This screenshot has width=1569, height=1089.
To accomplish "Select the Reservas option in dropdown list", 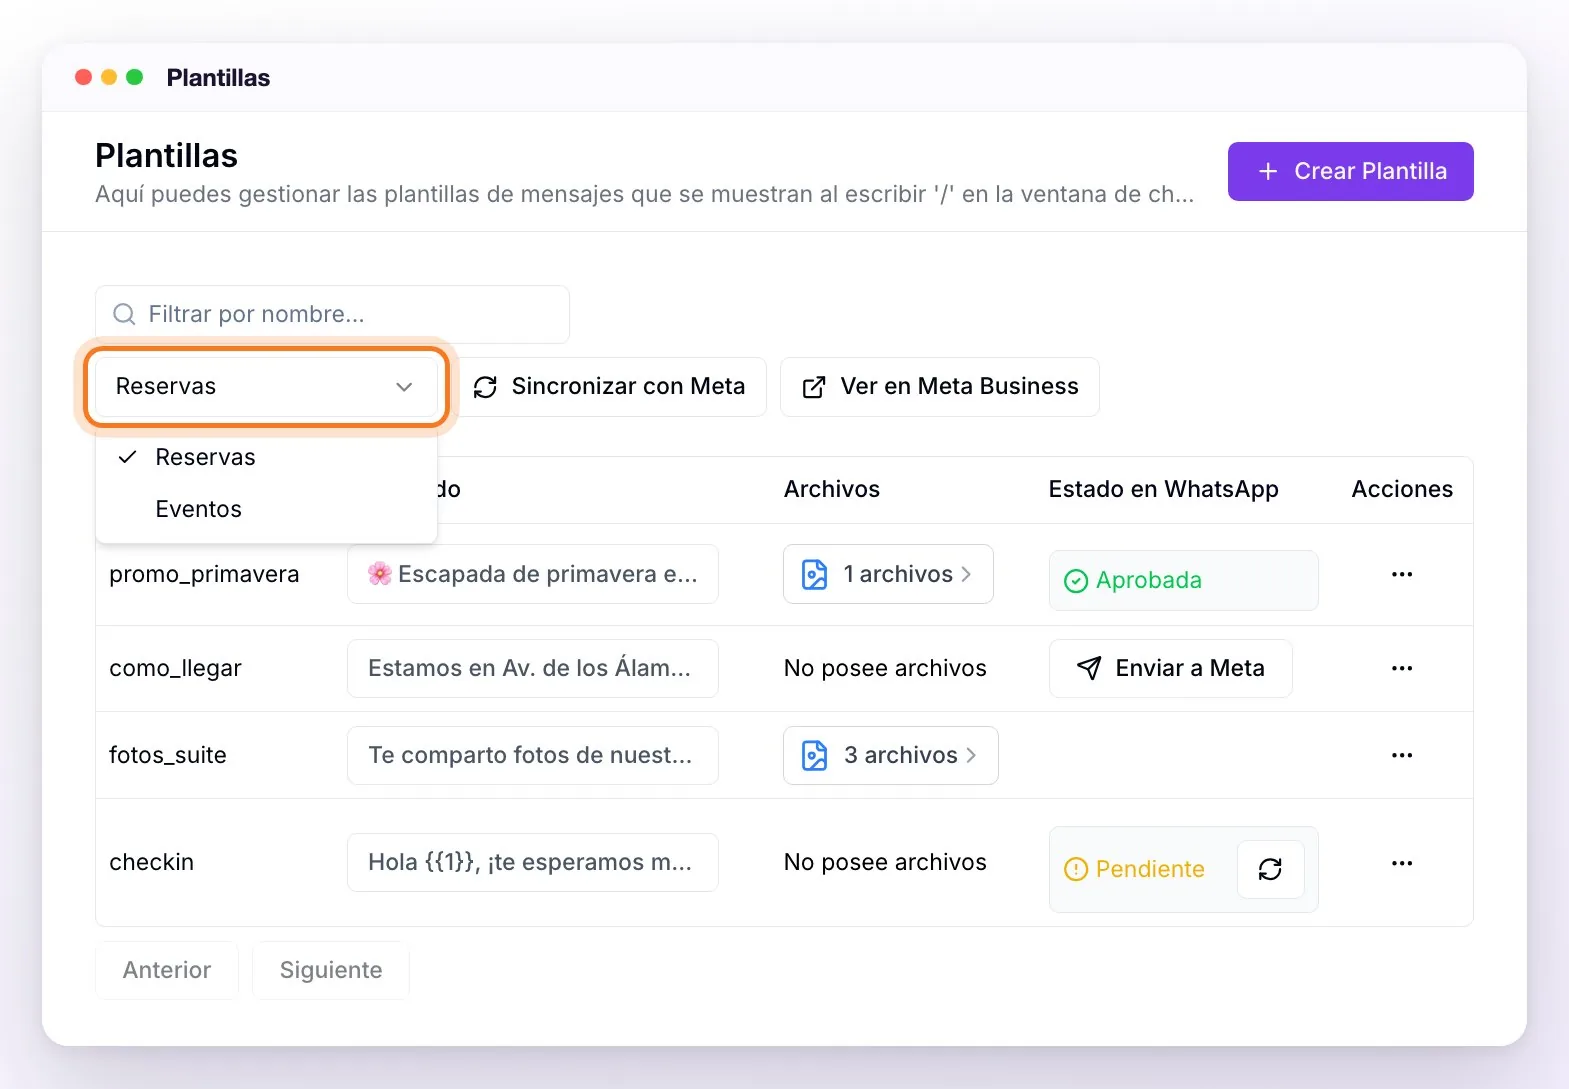I will point(266,457).
